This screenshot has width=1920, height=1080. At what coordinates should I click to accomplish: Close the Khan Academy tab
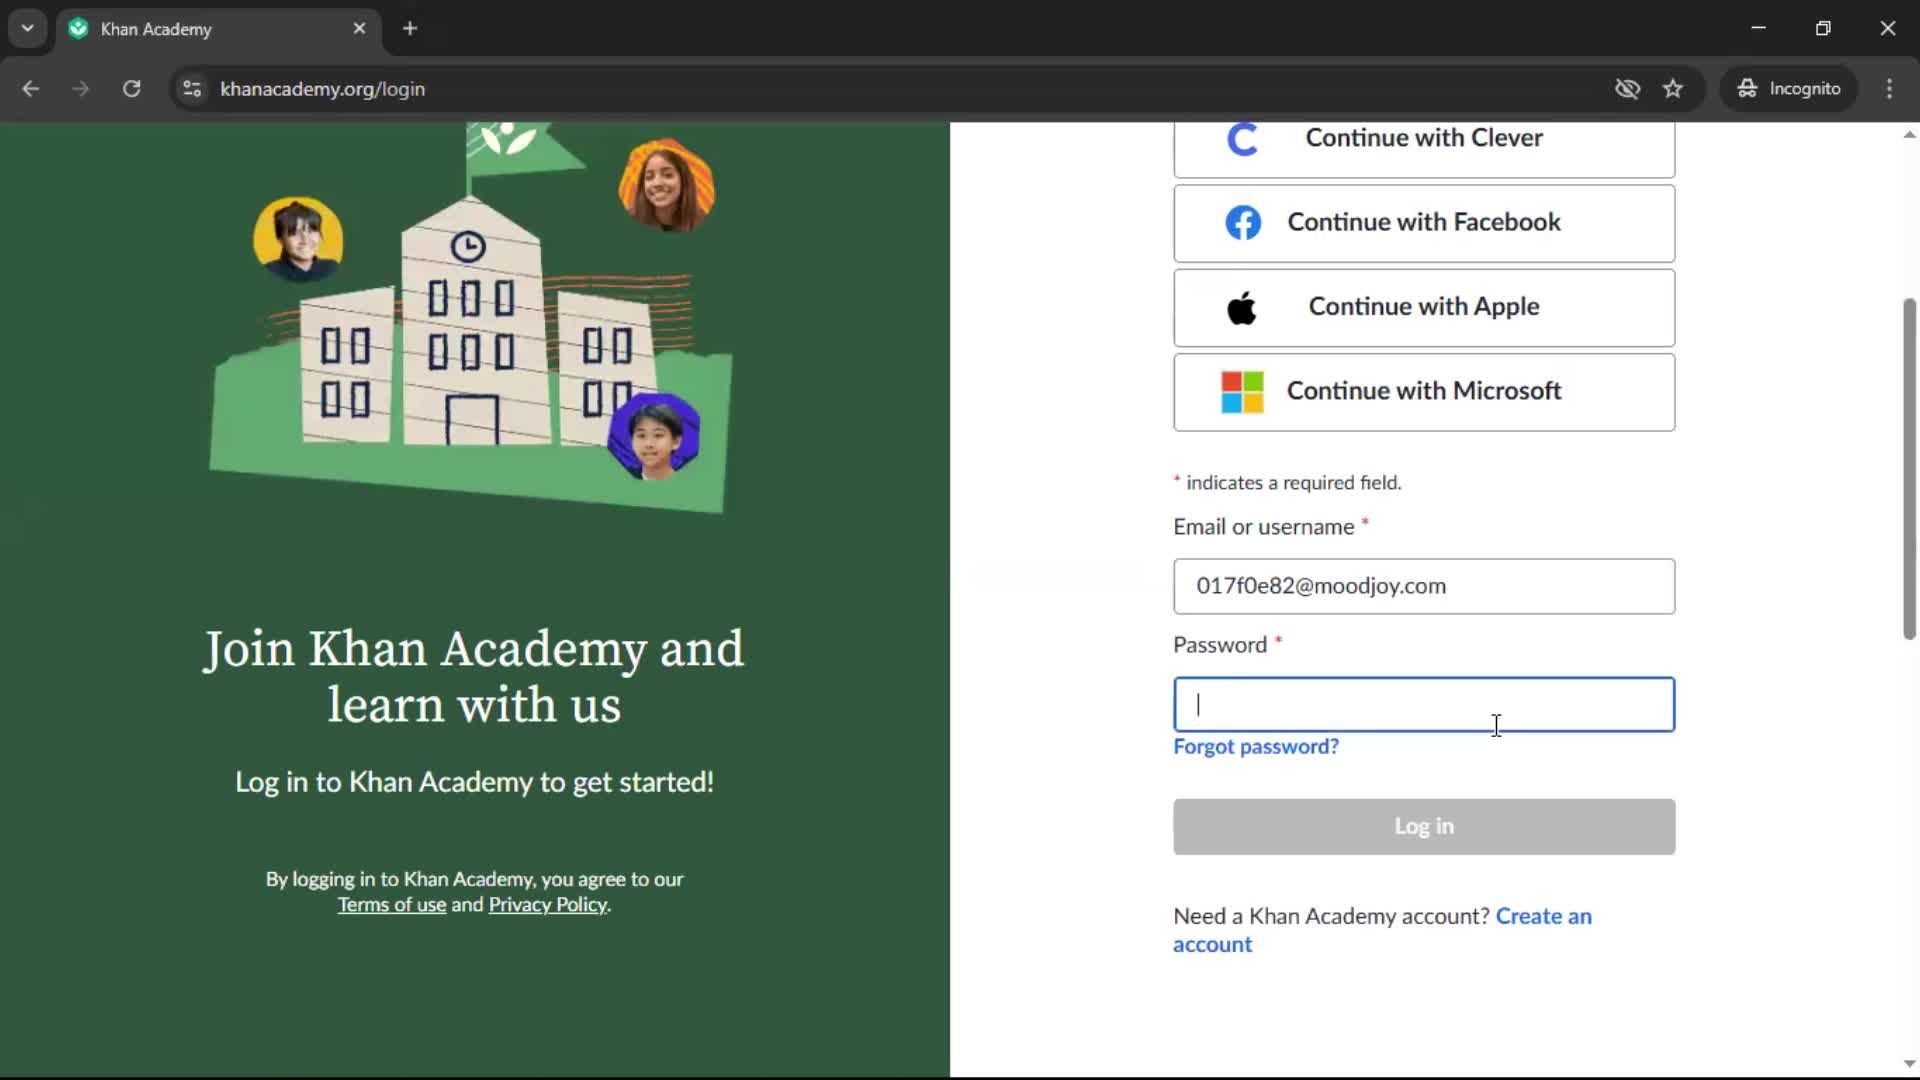[359, 29]
